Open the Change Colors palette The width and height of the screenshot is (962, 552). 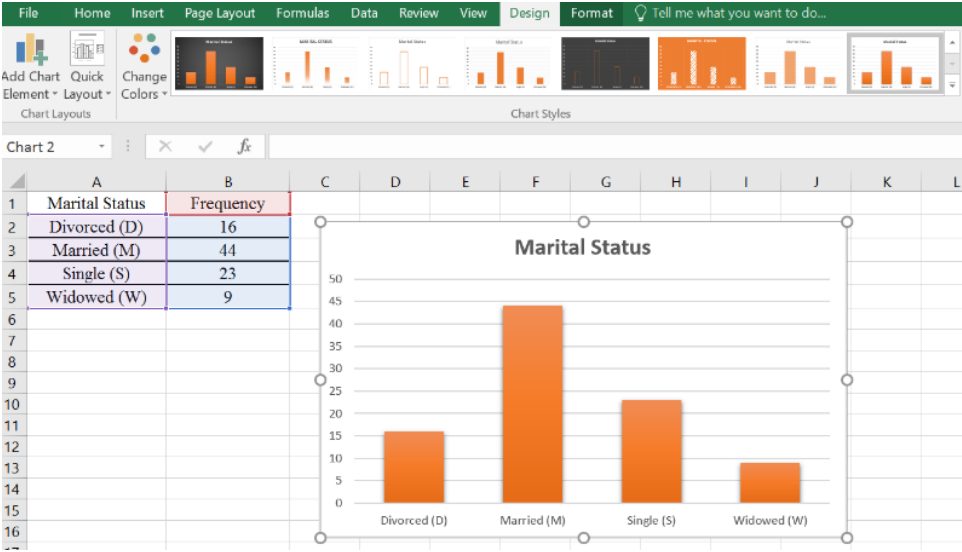tap(144, 66)
